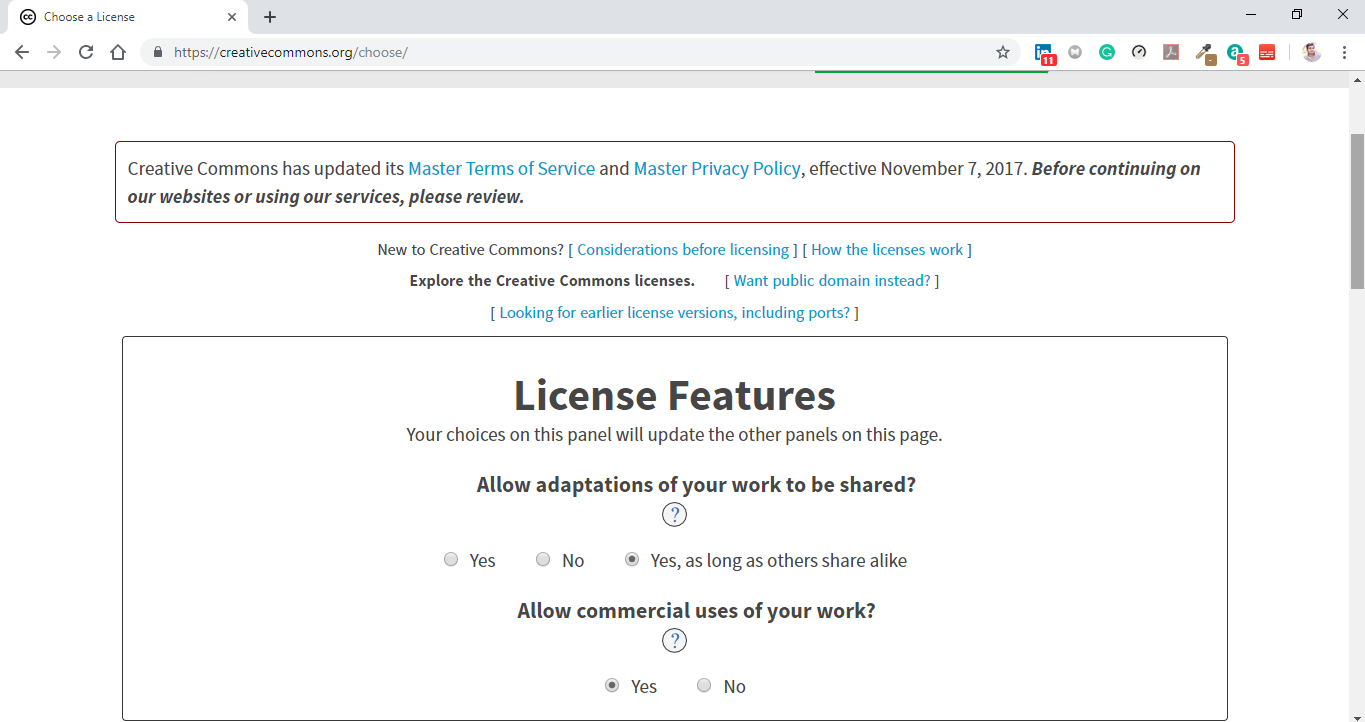Go back to the previous page

22,52
